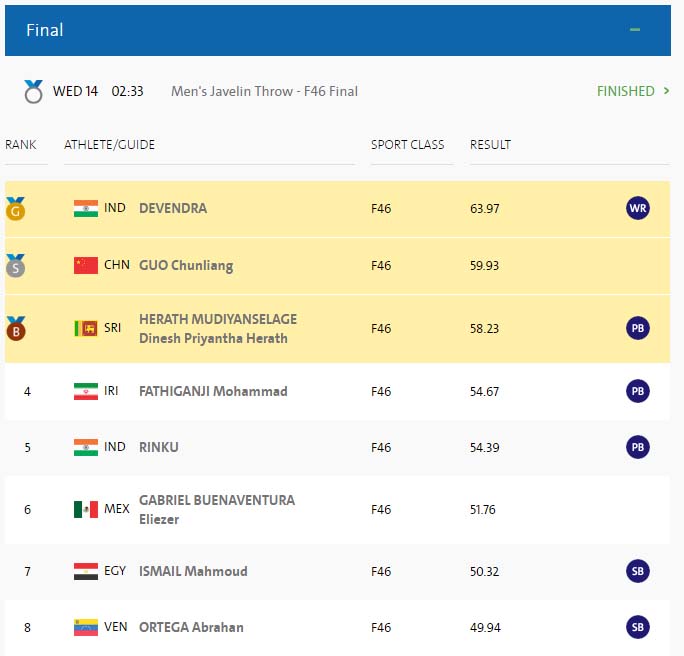Click the gold medal rank icon
The image size is (684, 656).
[15, 209]
